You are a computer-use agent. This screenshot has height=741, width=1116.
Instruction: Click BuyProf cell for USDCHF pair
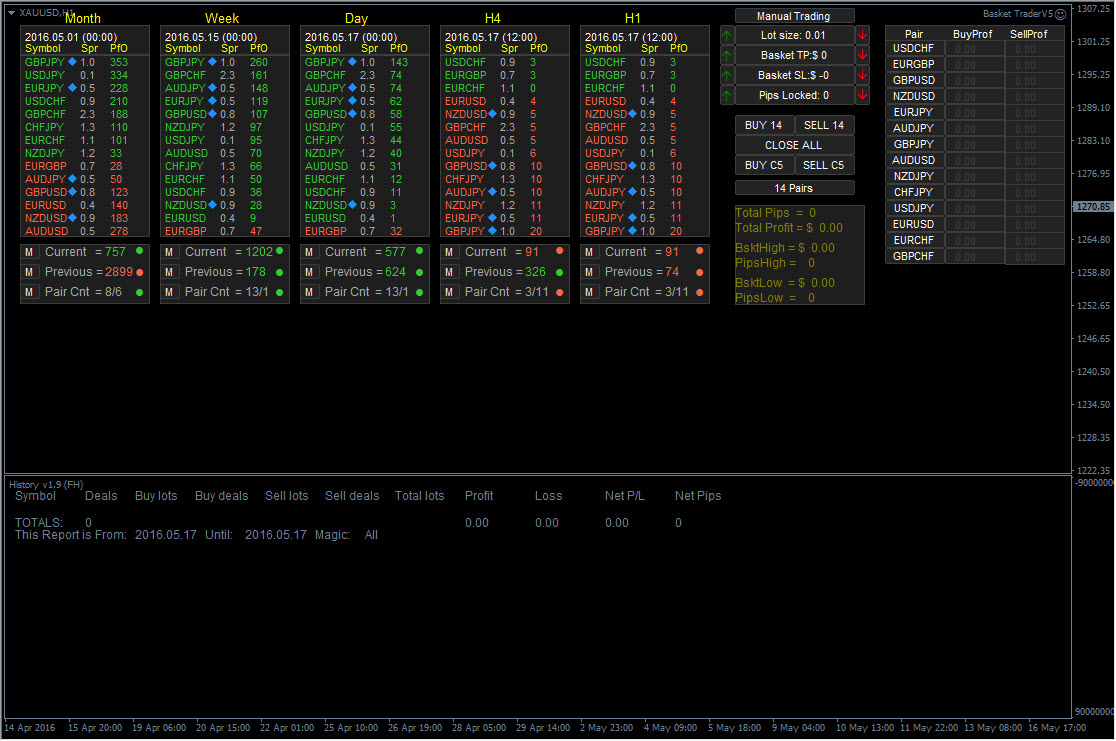point(975,48)
